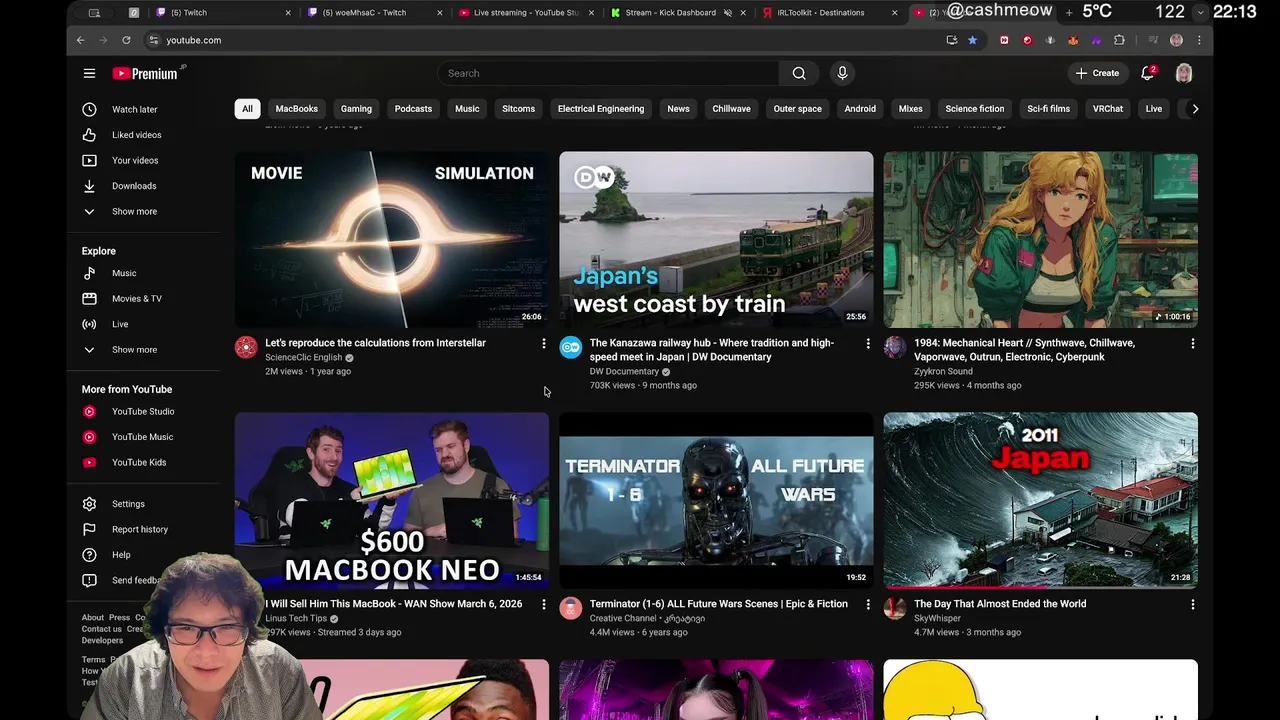Select the All filter chip

(247, 109)
